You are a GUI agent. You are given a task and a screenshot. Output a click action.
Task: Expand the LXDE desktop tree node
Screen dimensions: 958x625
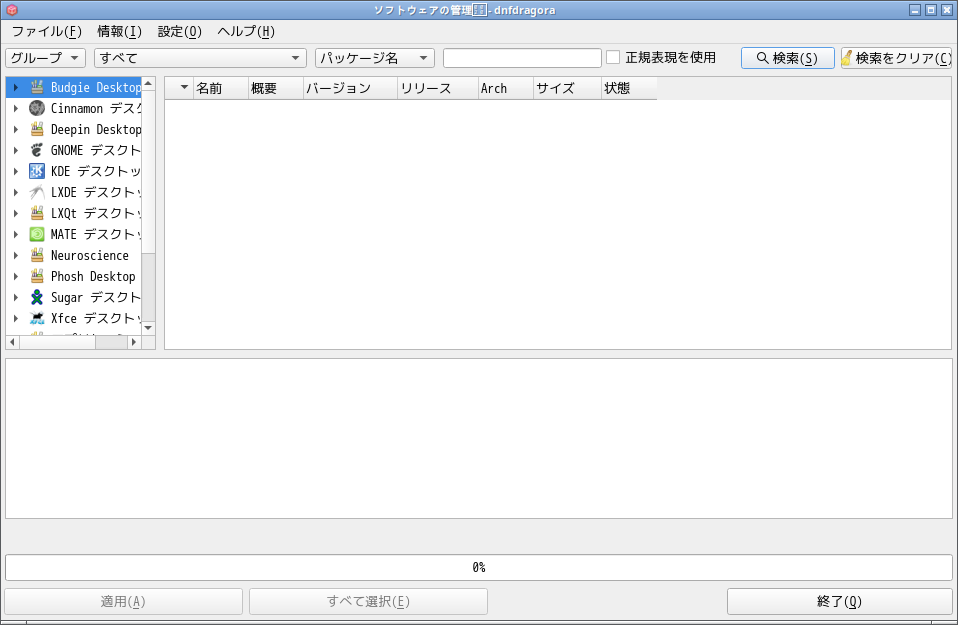point(16,192)
